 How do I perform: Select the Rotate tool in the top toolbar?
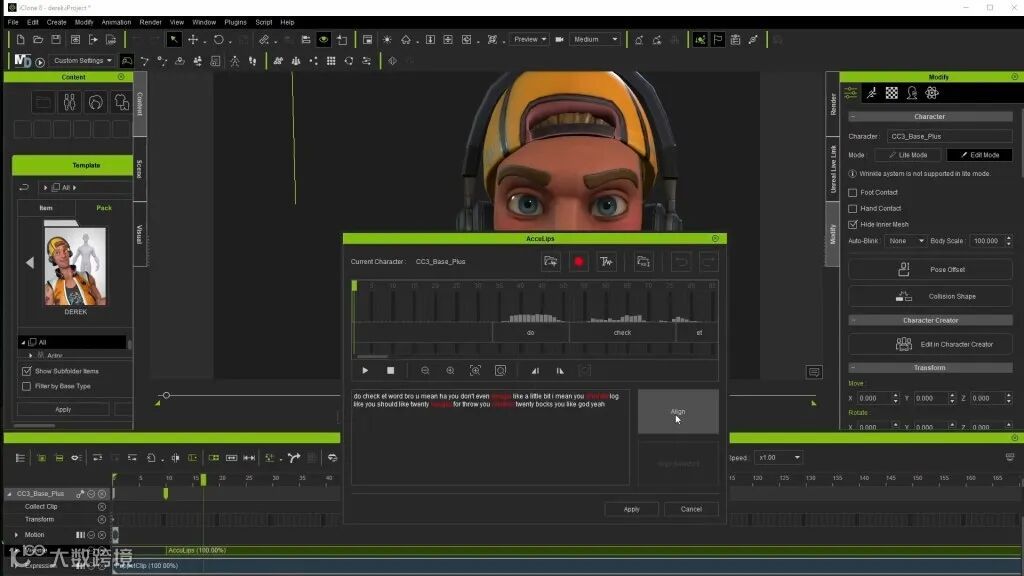(218, 39)
